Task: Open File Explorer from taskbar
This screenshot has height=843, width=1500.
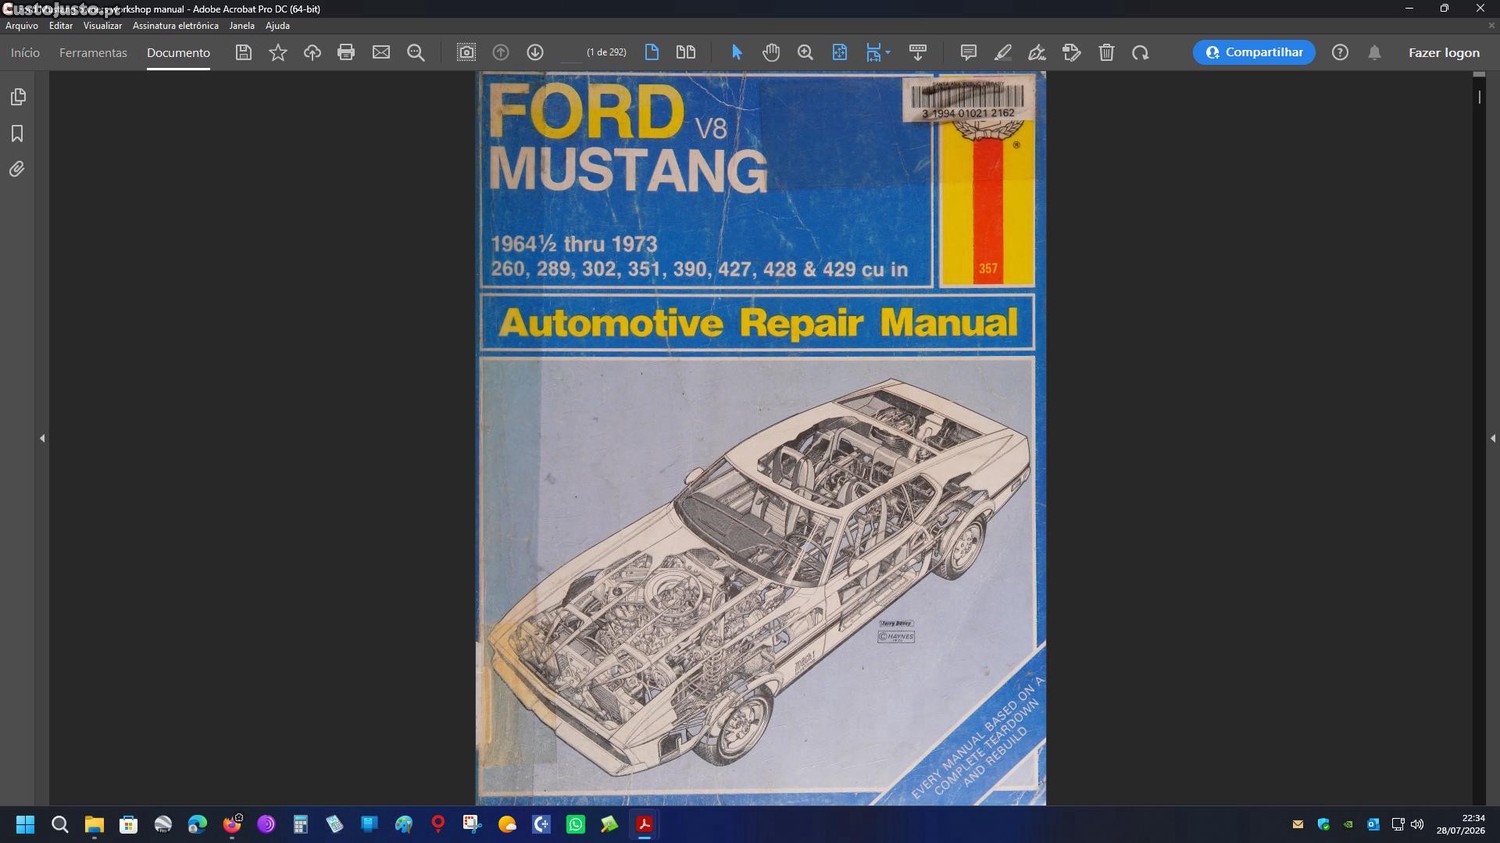Action: pyautogui.click(x=94, y=824)
